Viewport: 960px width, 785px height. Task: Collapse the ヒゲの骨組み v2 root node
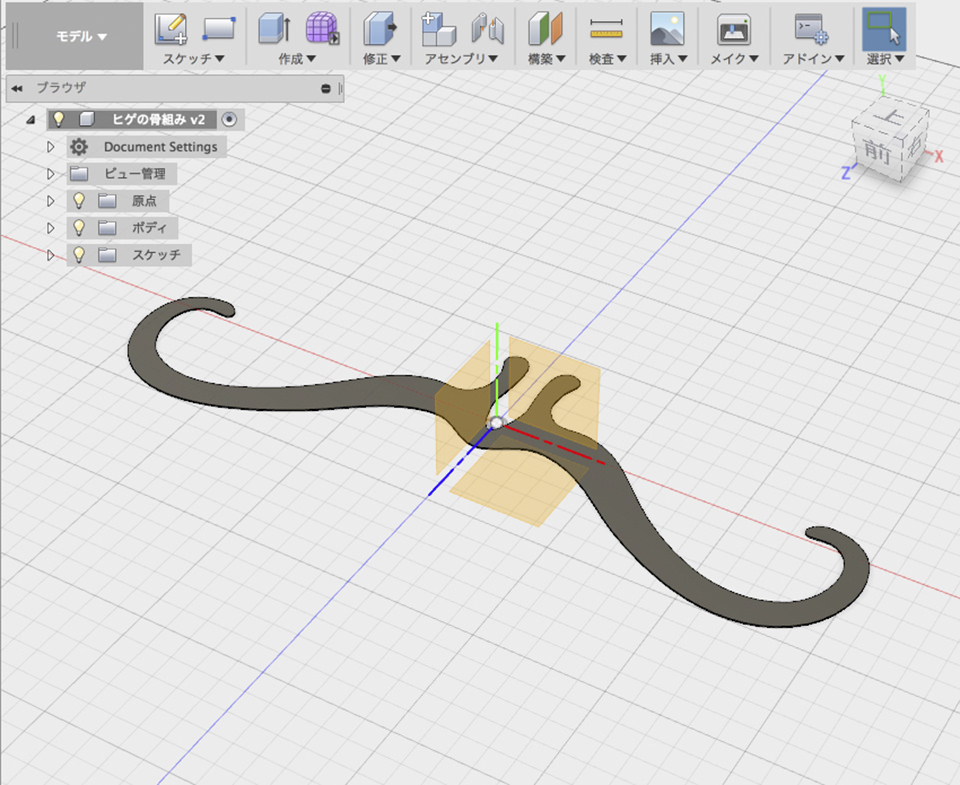[31, 120]
